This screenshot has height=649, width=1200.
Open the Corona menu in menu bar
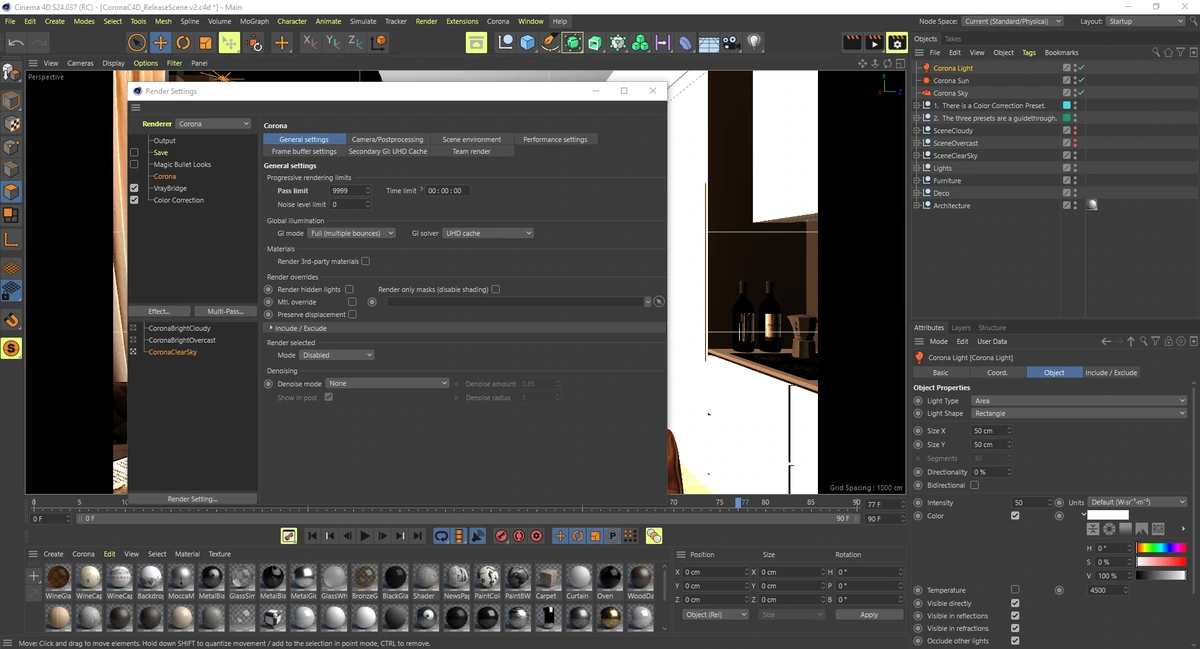(498, 21)
